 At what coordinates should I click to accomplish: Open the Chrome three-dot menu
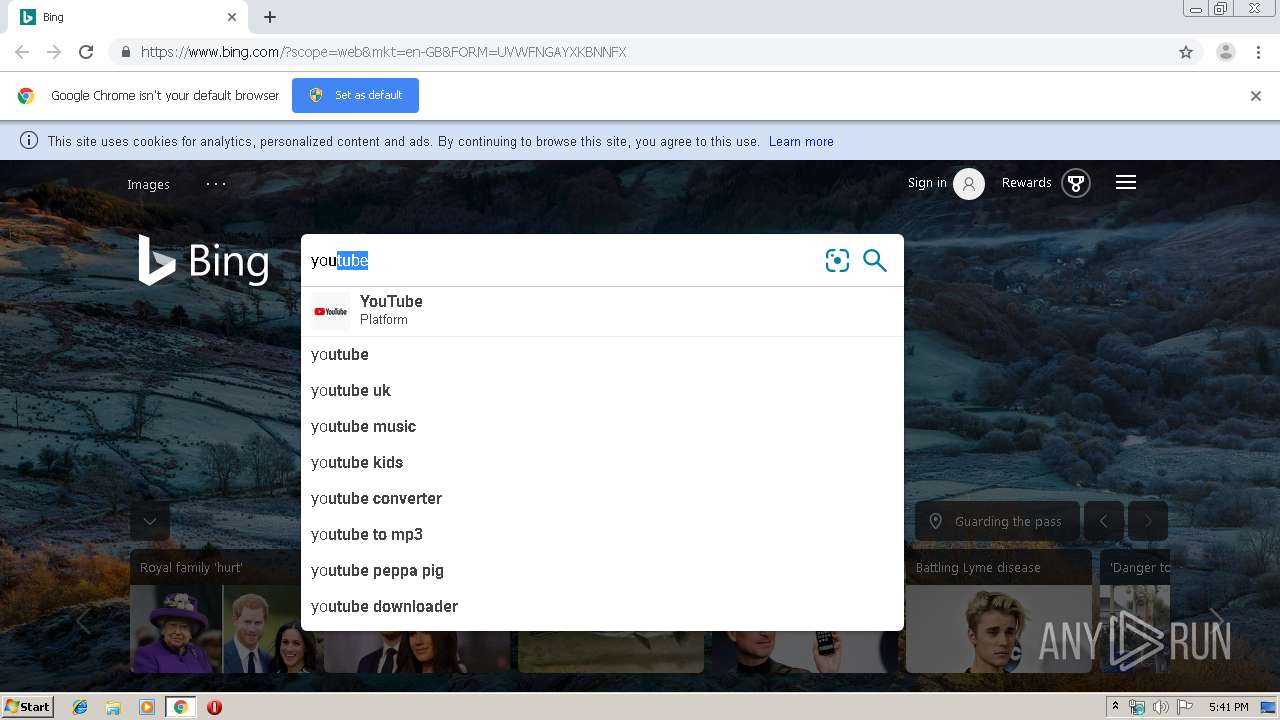1258,52
